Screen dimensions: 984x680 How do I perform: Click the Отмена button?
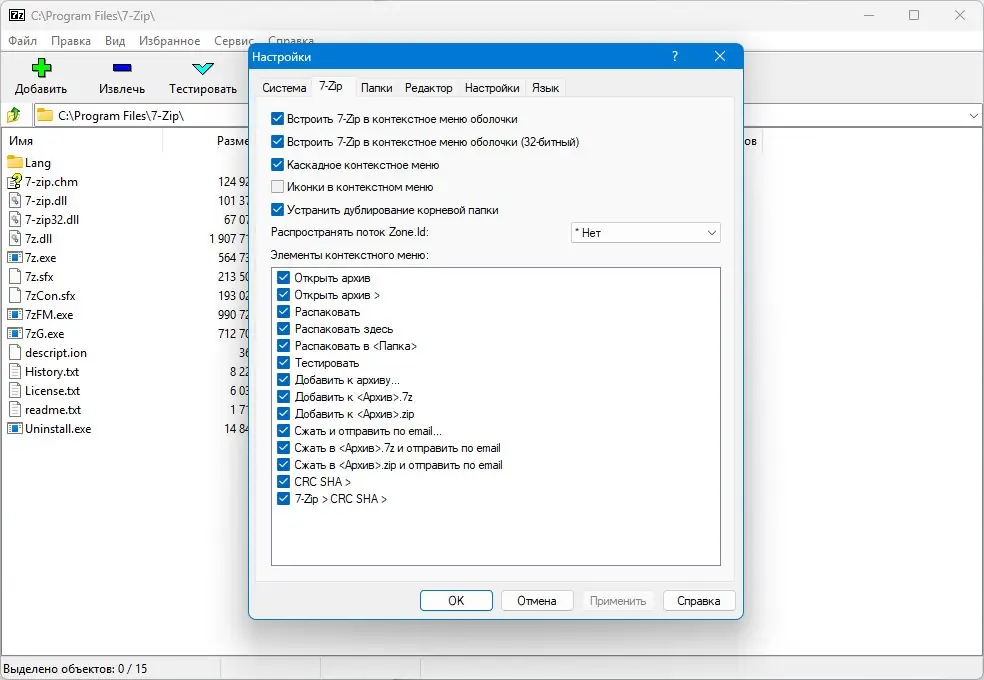(x=537, y=601)
